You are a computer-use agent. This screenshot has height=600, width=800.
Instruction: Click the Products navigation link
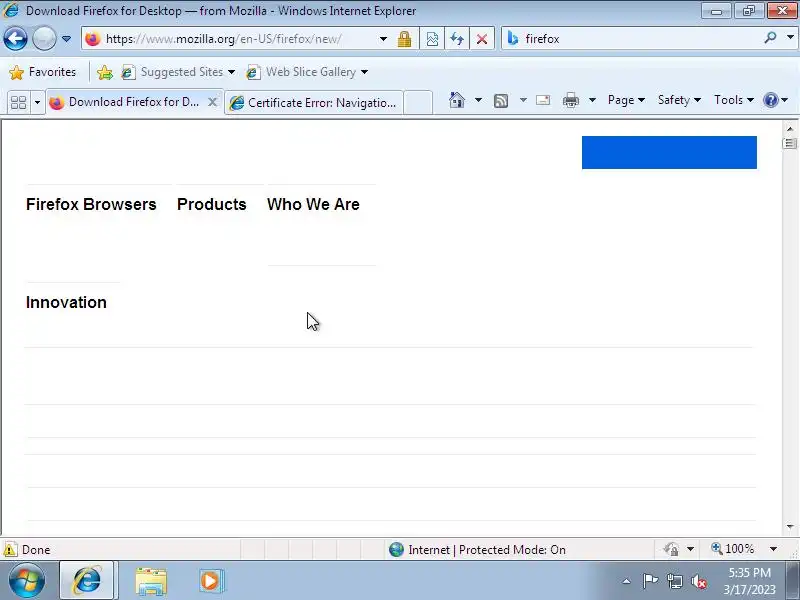(x=212, y=204)
